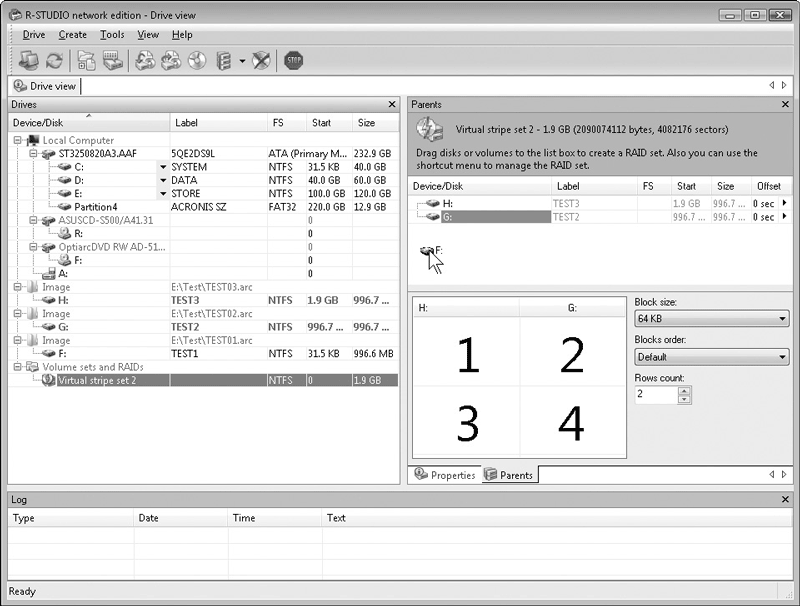Switch to the Properties tab

coord(444,475)
